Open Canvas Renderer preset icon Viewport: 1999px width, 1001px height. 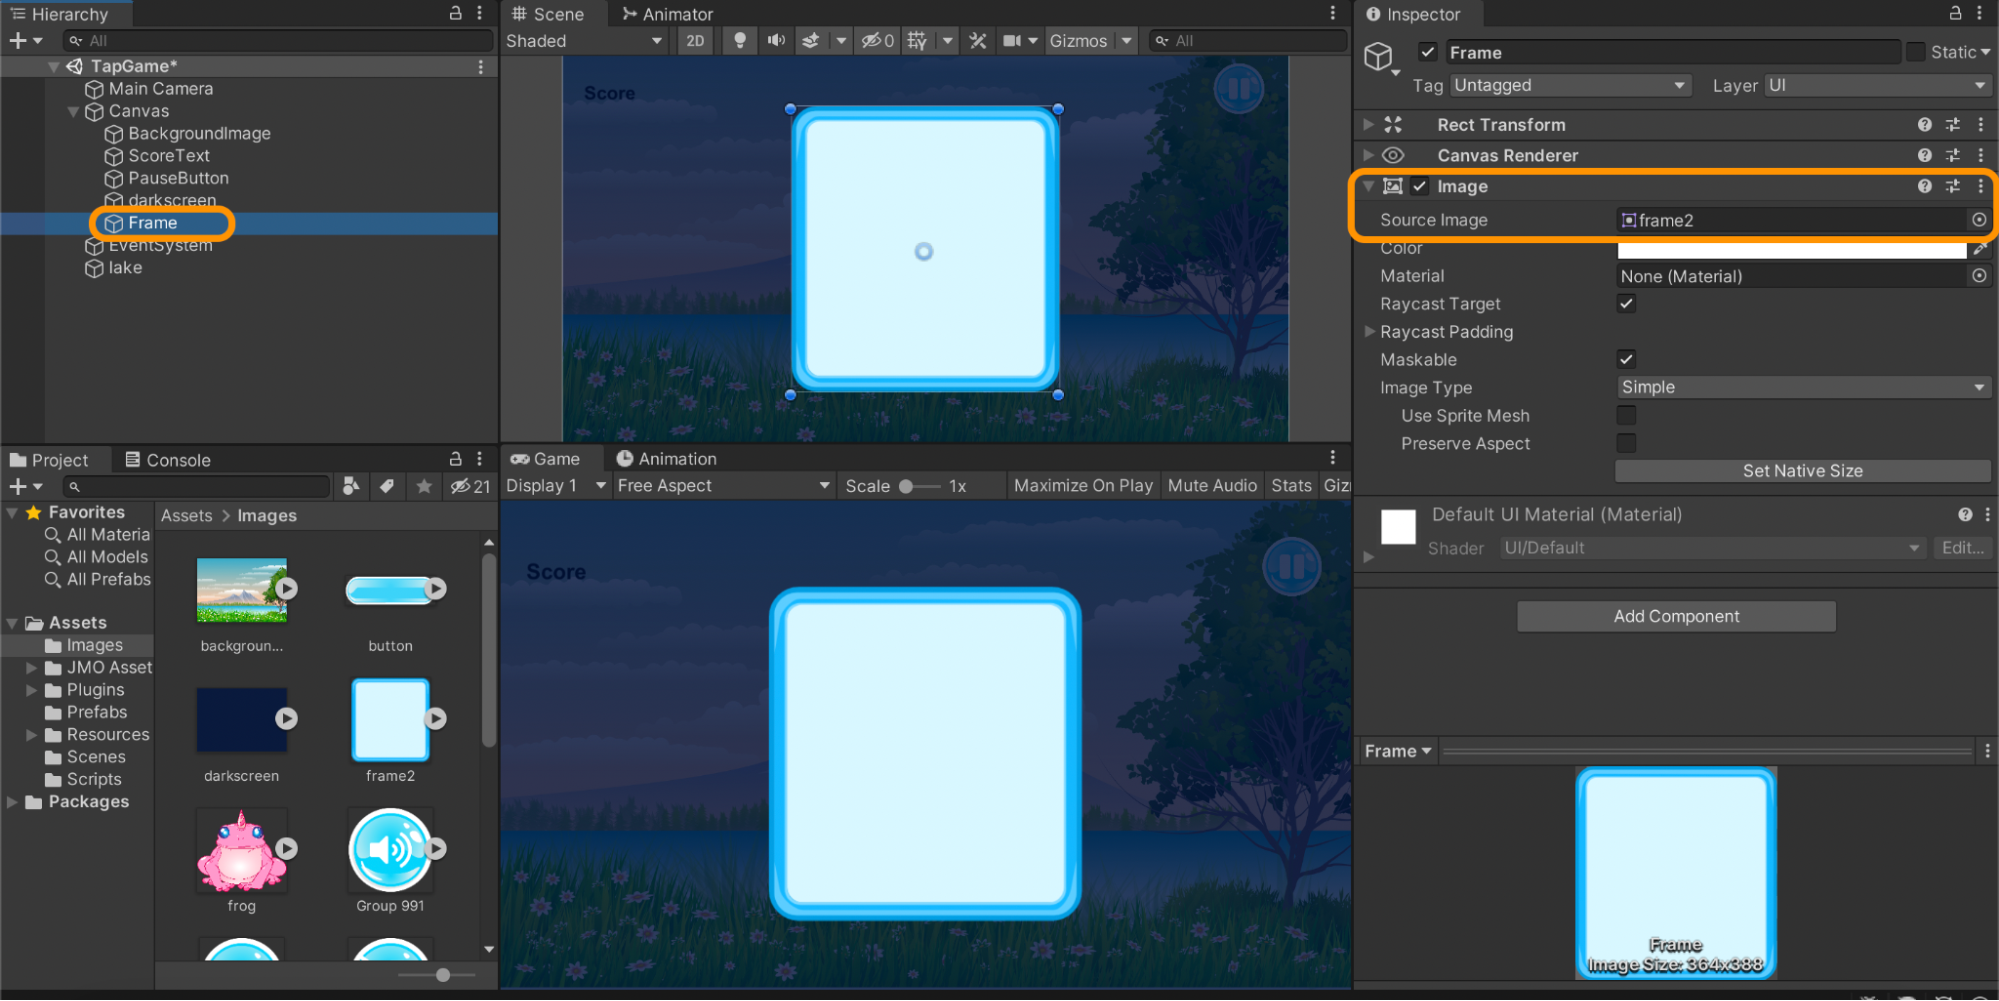tap(1953, 155)
